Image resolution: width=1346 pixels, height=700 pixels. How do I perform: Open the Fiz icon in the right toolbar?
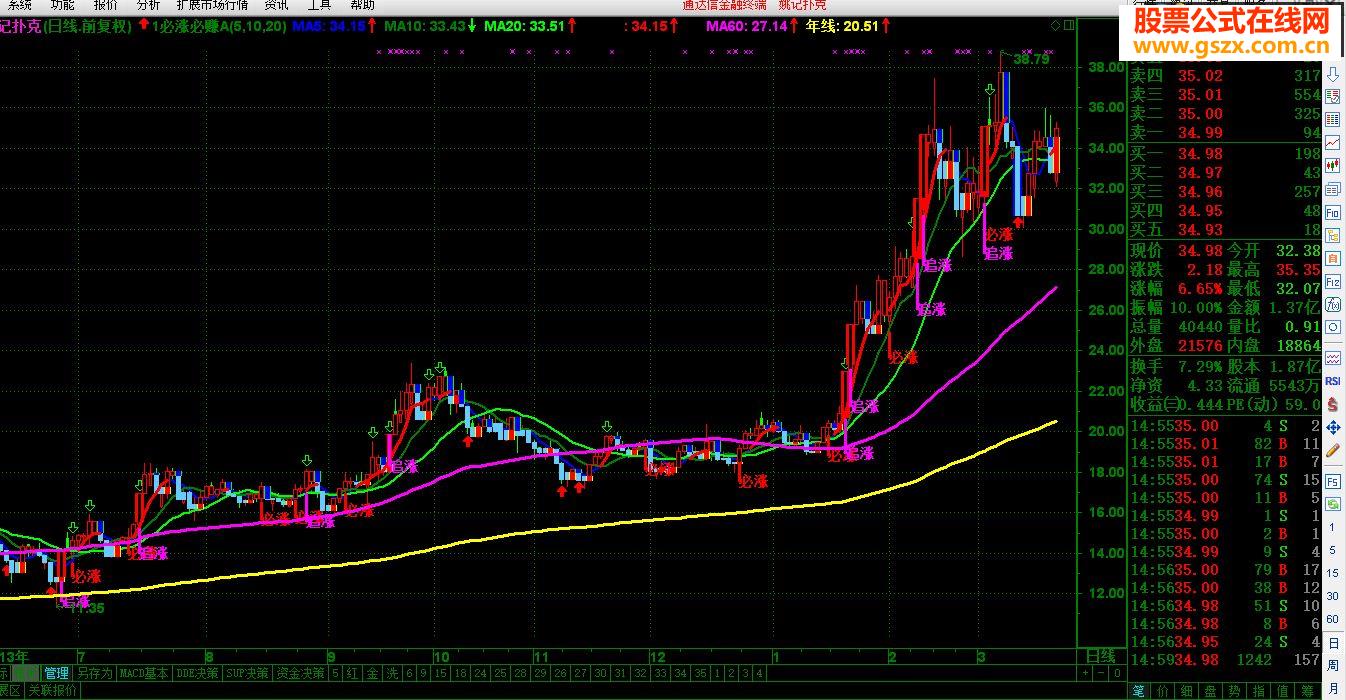click(x=1333, y=282)
